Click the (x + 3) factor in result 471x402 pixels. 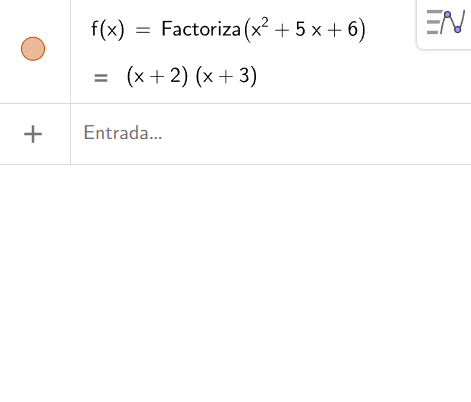(226, 76)
